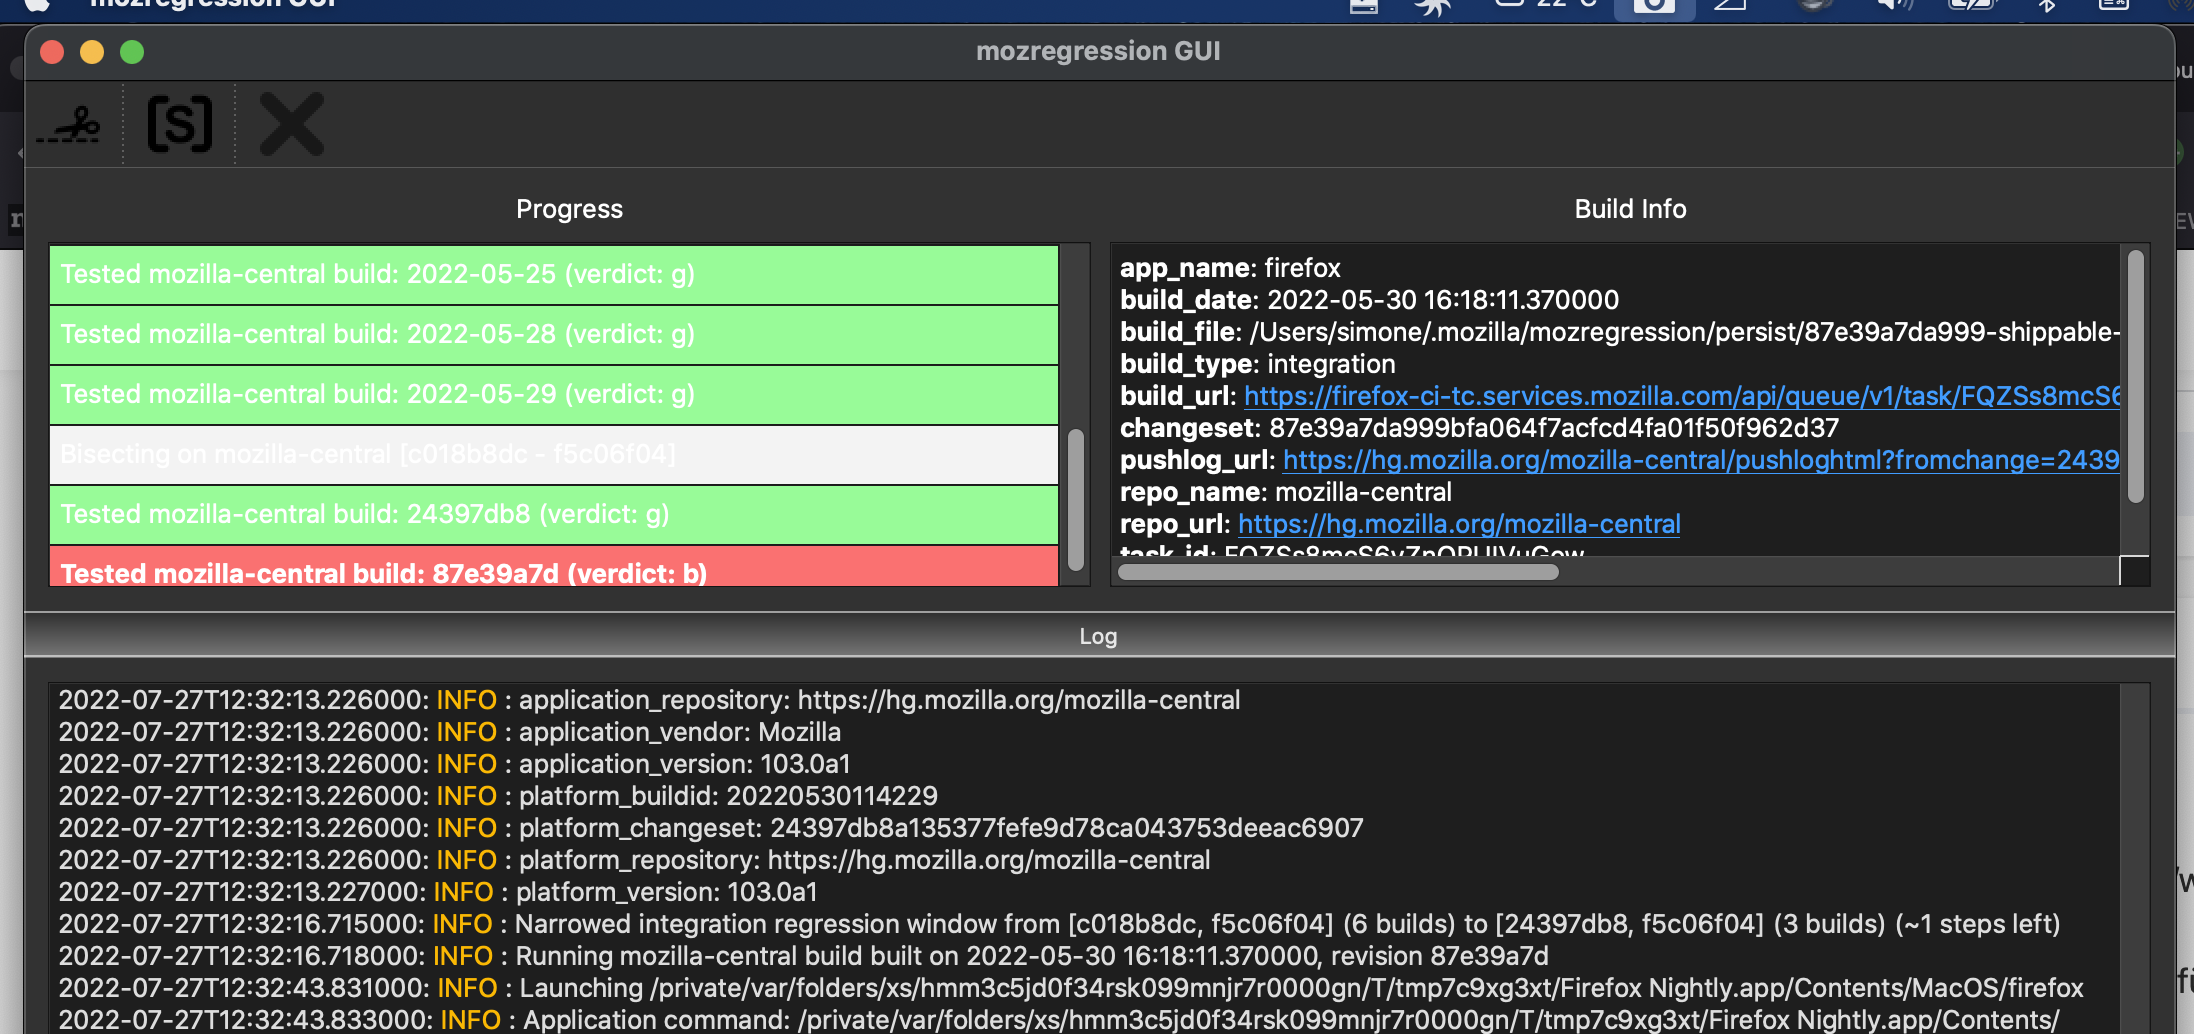Select the bad build 87e39a7d row
This screenshot has height=1034, width=2194.
coord(553,570)
